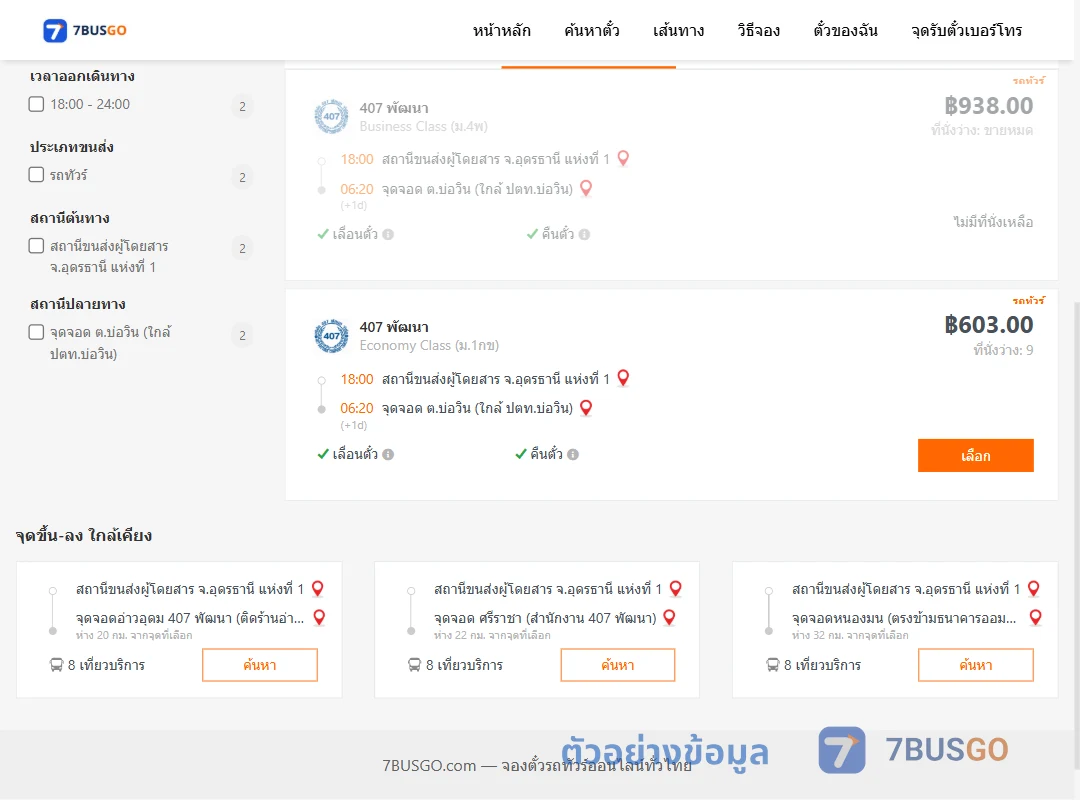Screen dimensions: 1080x800
Task: Click the ไม่มีที่นั่งเหลือ sold-out label
Action: 993,222
